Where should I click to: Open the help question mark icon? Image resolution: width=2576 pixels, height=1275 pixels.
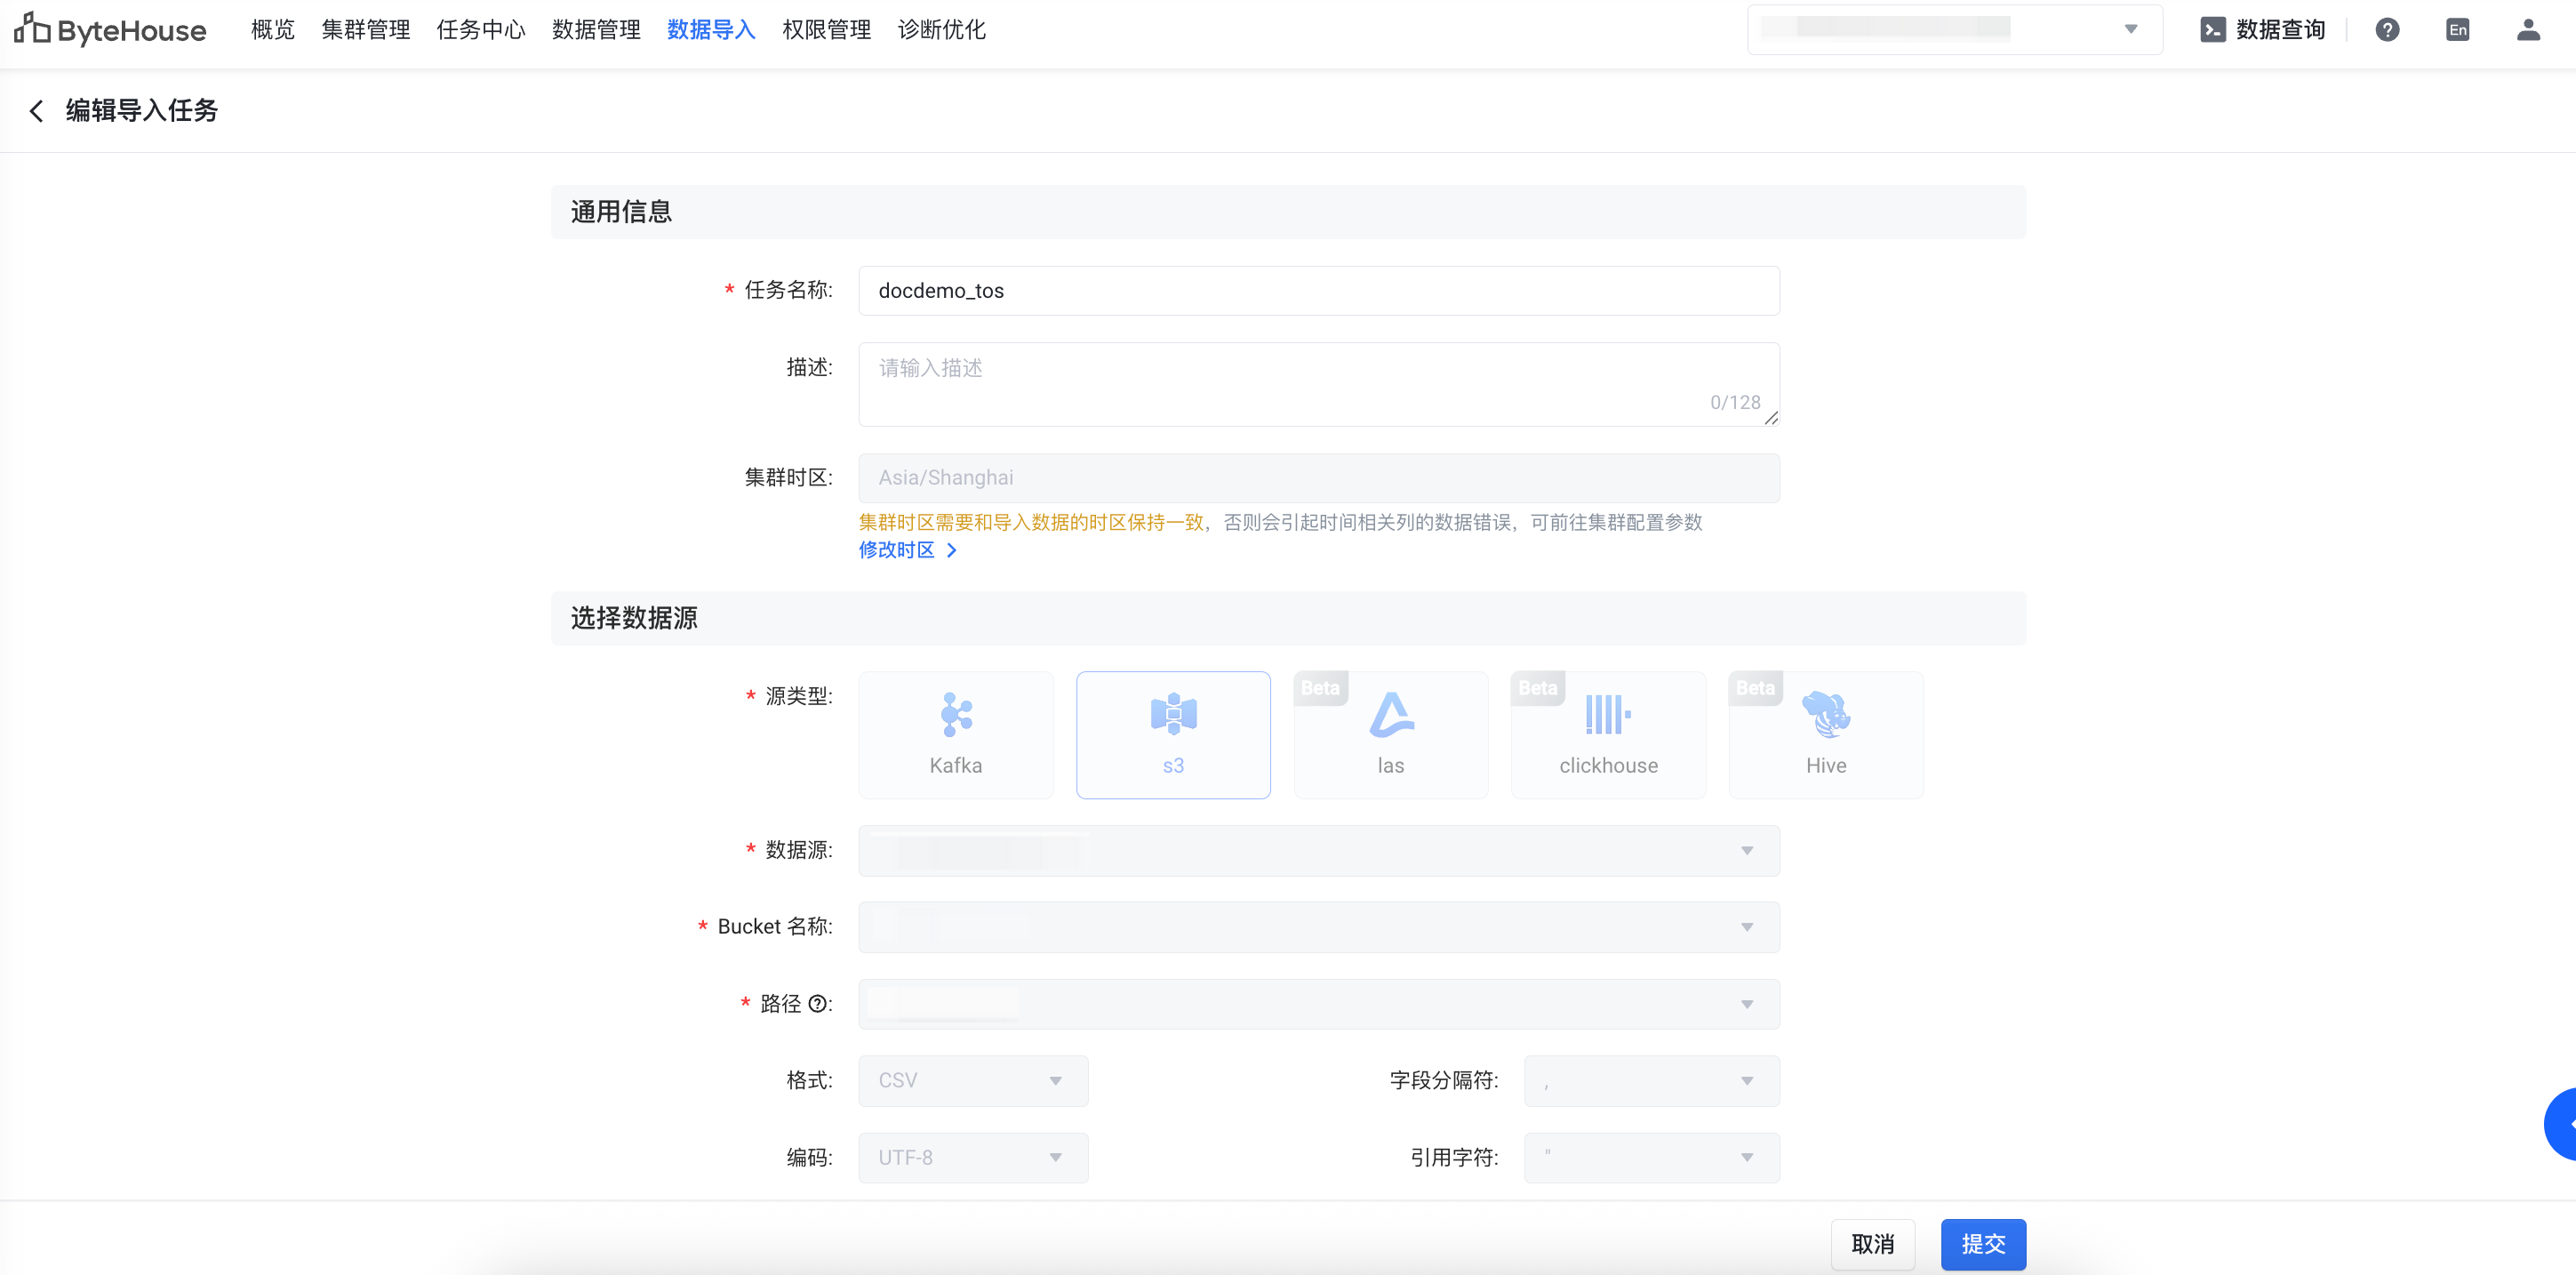(x=2386, y=30)
